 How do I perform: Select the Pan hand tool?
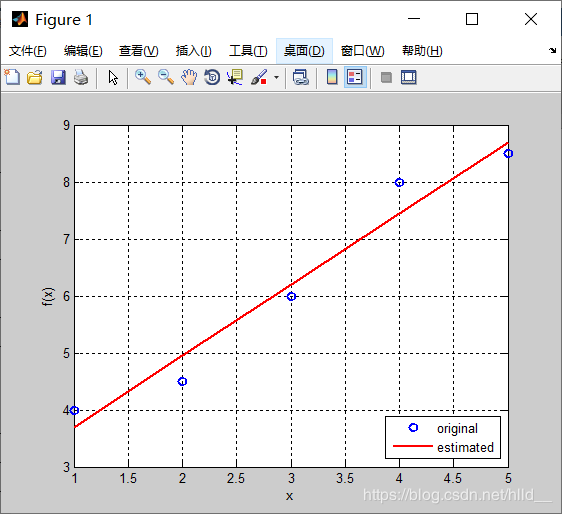[189, 77]
